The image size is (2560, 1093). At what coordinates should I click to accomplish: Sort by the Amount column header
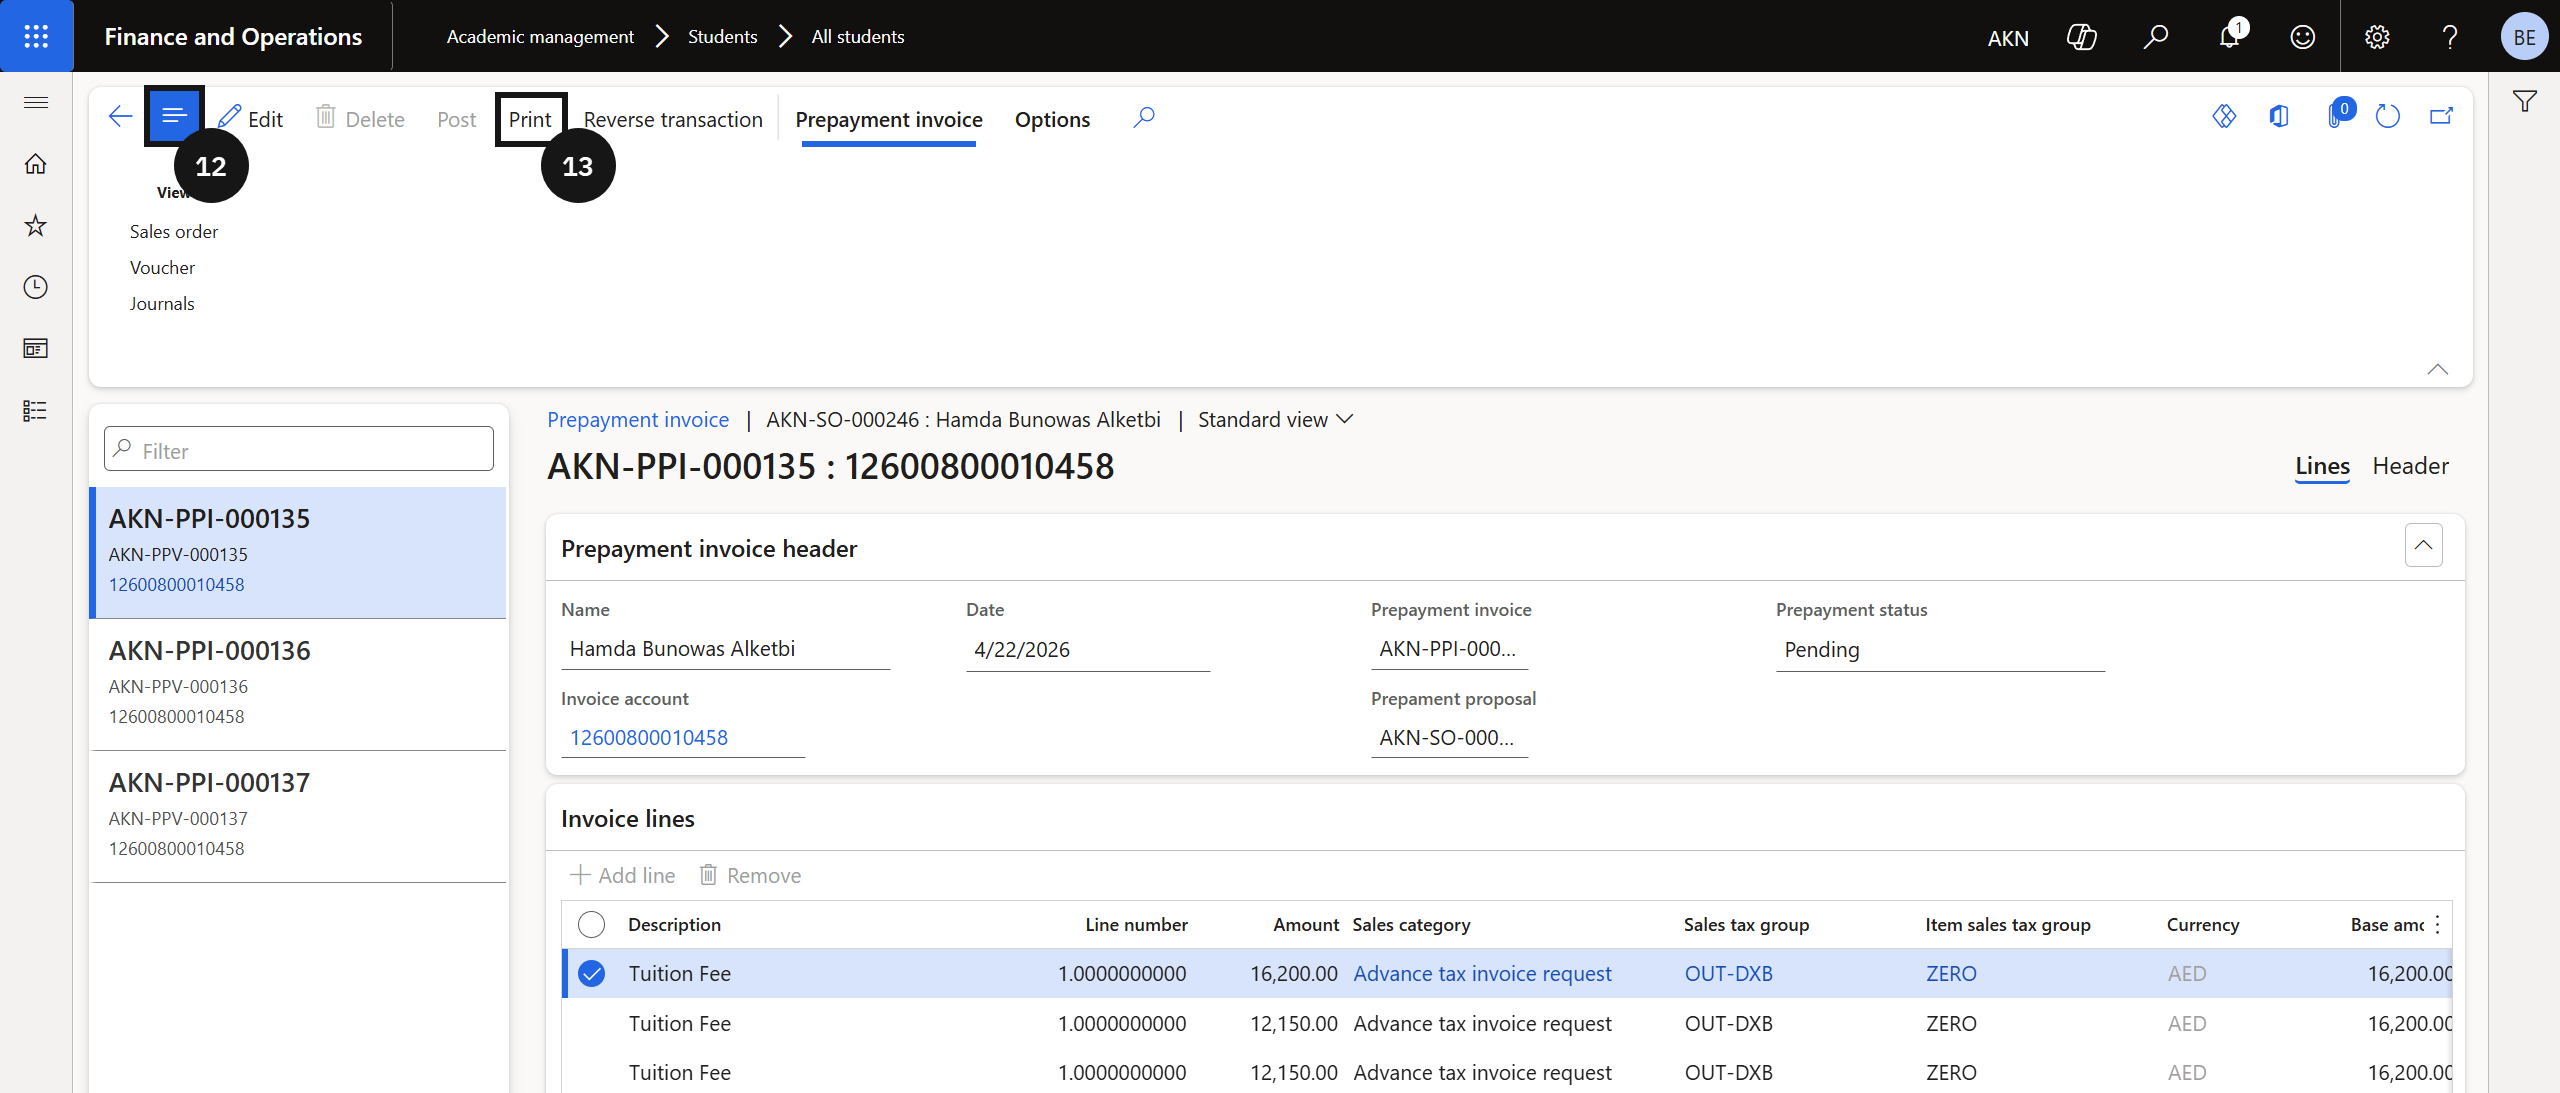[1305, 925]
